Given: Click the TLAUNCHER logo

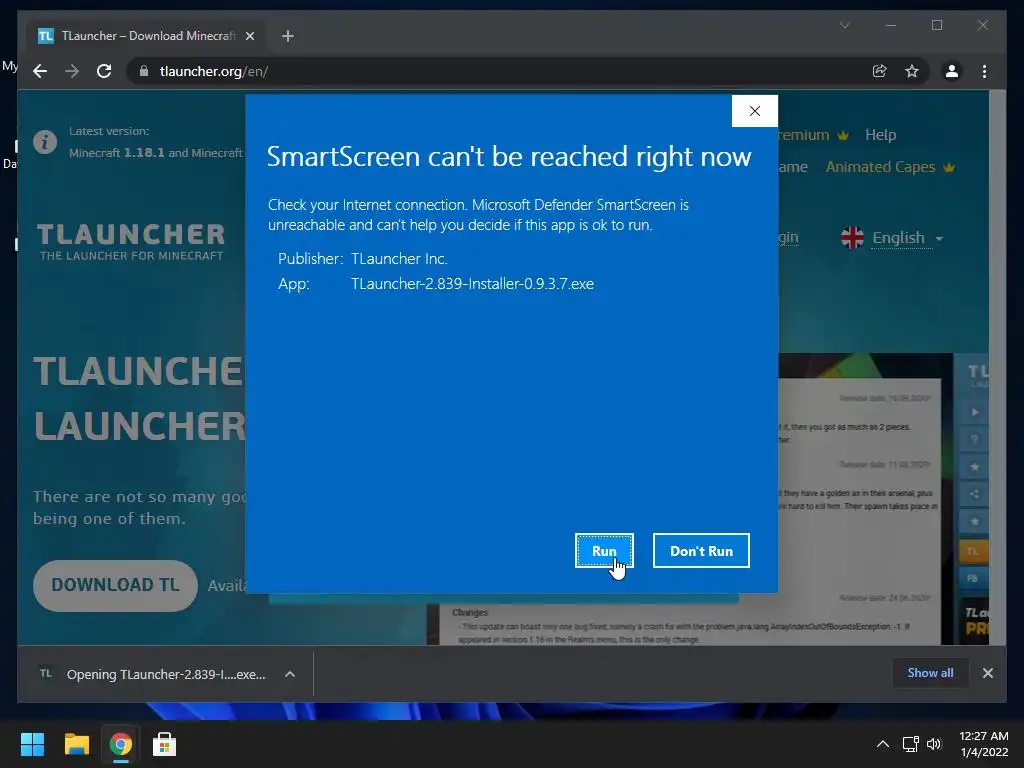Looking at the screenshot, I should pyautogui.click(x=131, y=242).
